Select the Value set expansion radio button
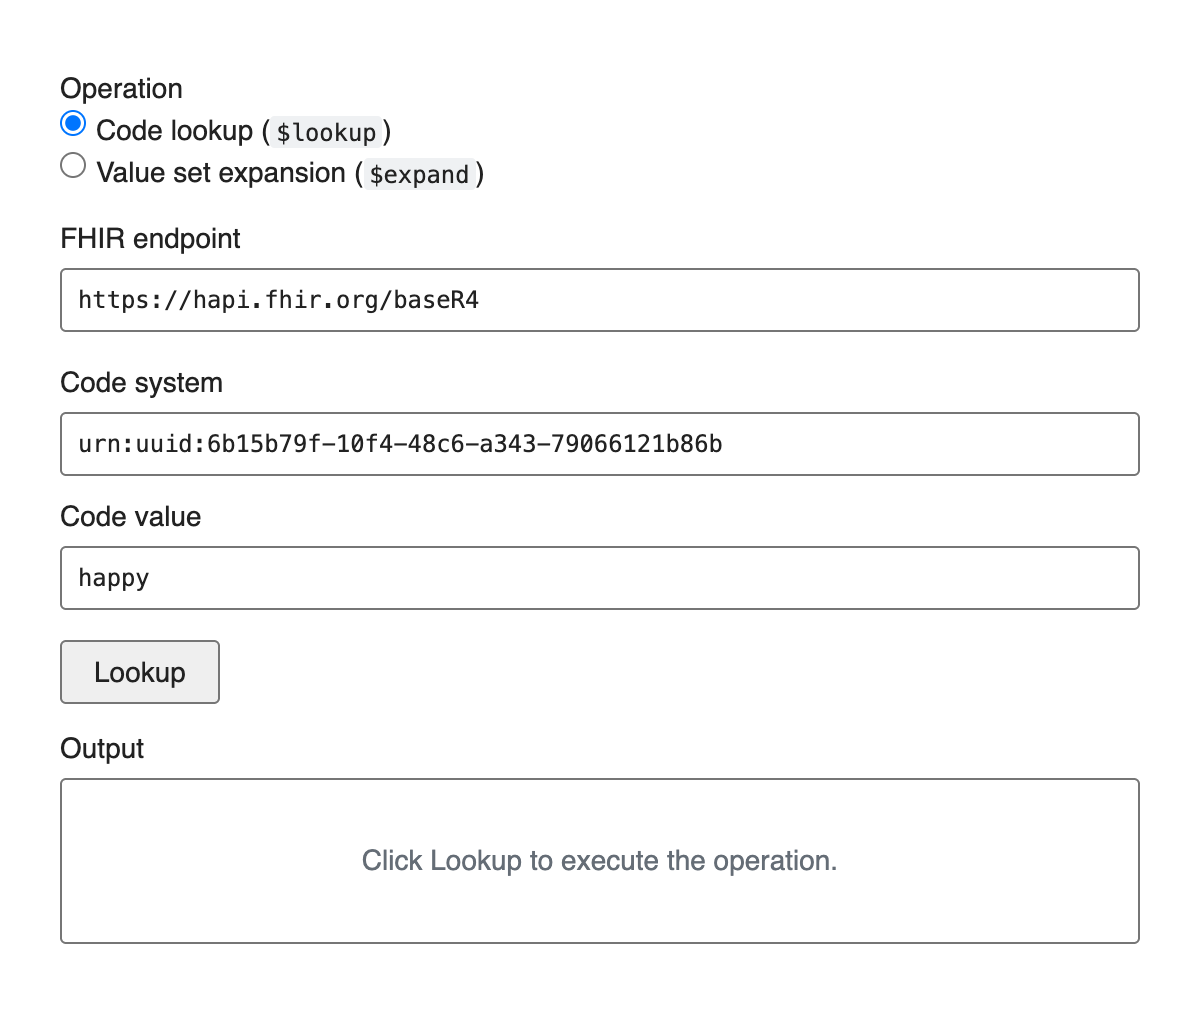This screenshot has width=1200, height=1012. coord(73,165)
